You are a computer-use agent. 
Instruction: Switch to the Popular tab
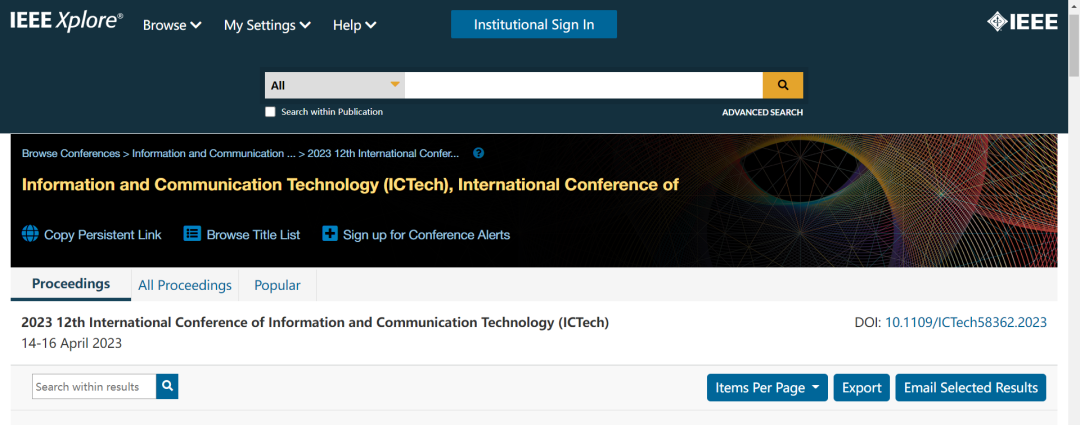(277, 285)
